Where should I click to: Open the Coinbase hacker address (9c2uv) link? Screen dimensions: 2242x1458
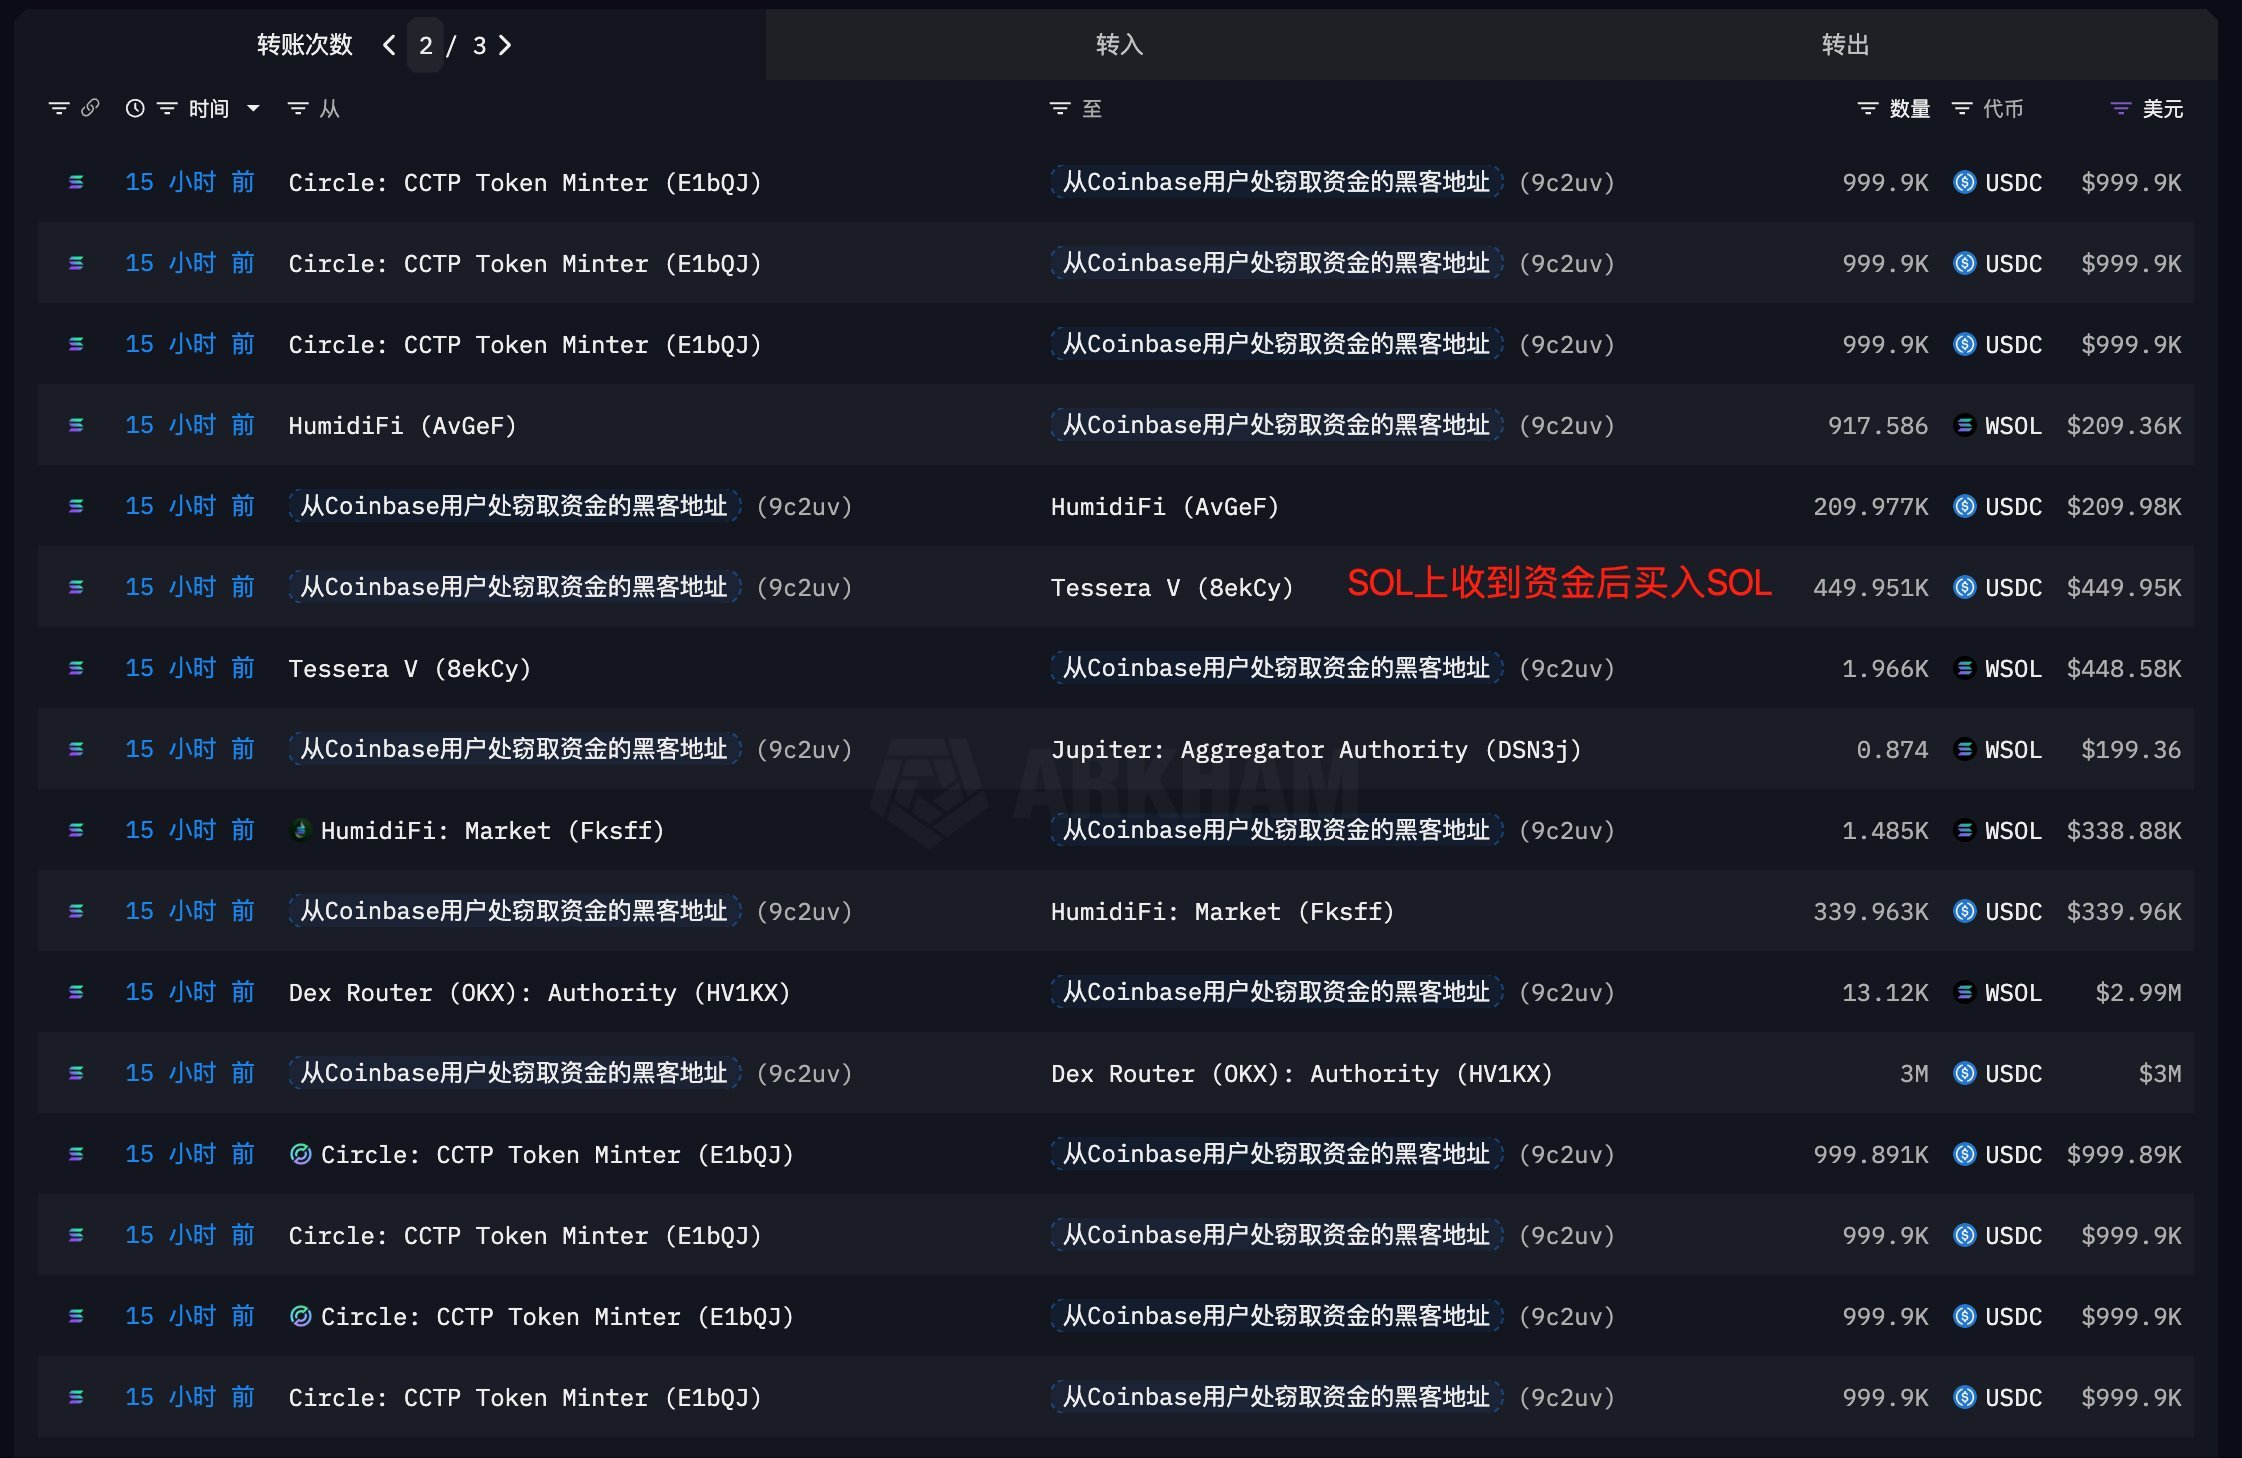pos(1275,182)
